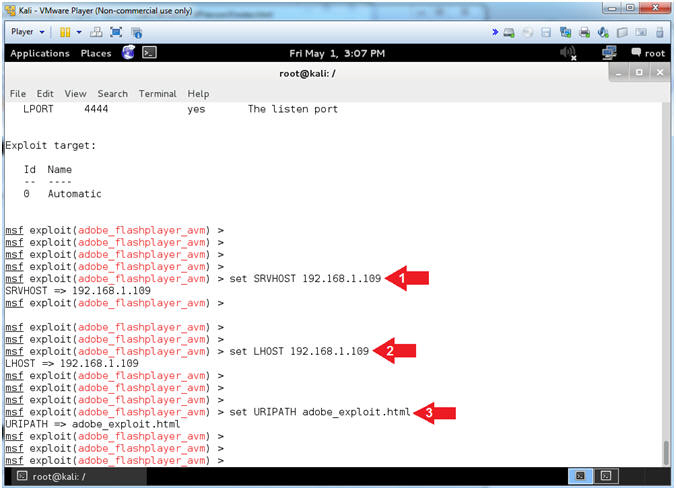Open the VMware Player menu
The image size is (676, 490).
point(28,32)
